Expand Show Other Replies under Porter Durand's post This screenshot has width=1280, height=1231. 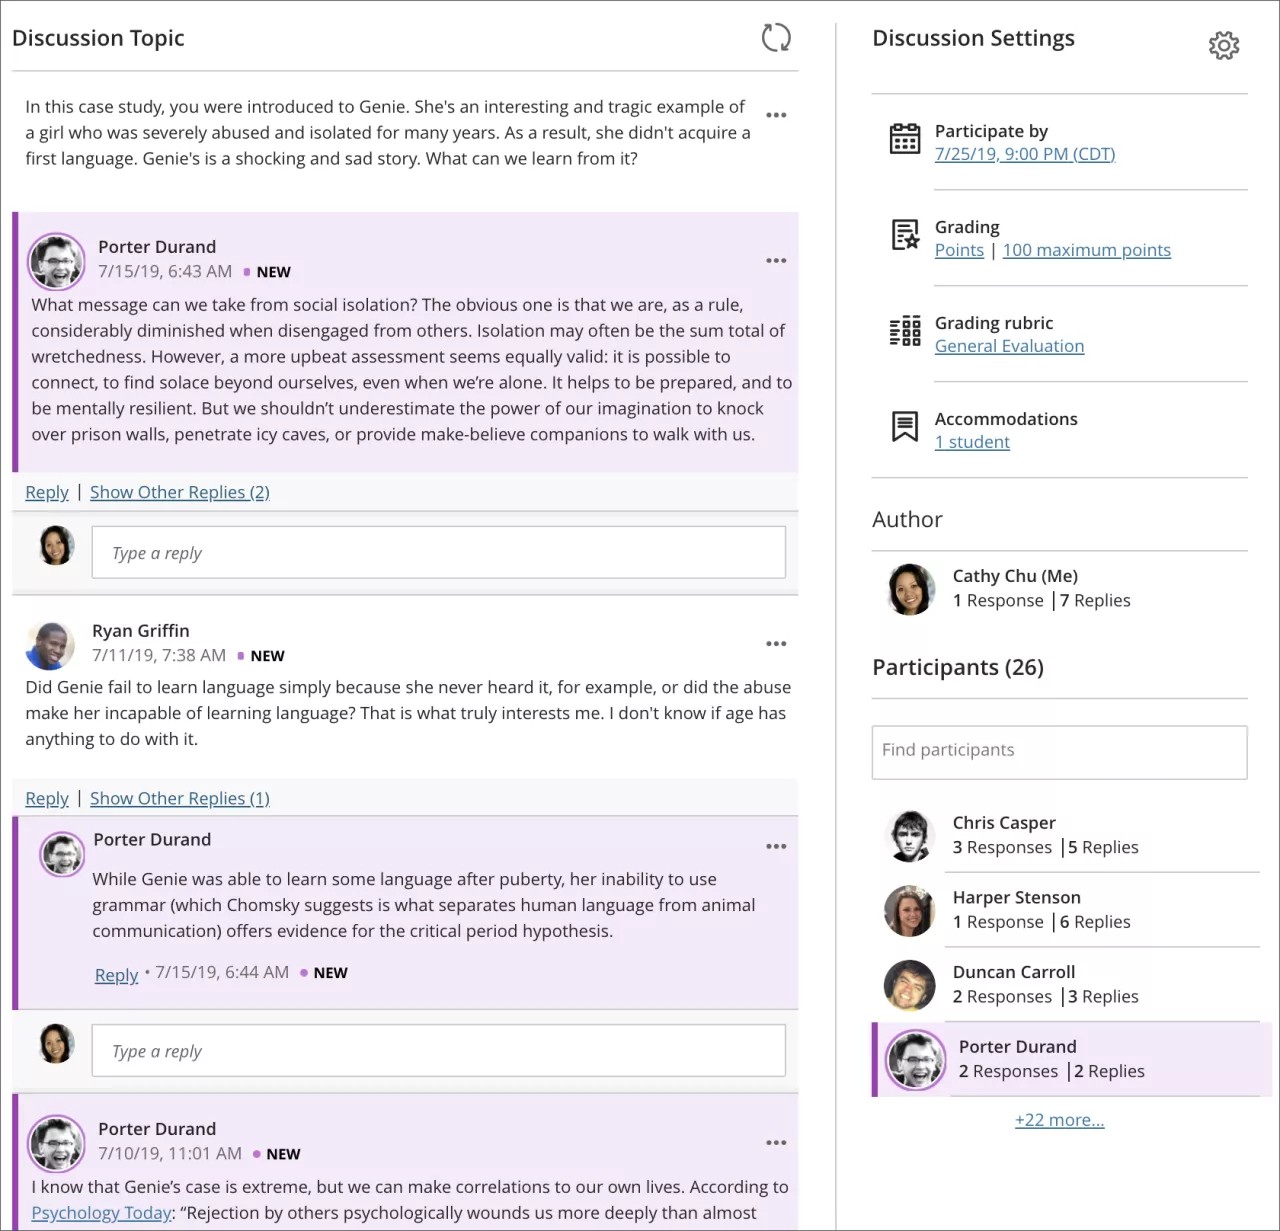click(x=179, y=492)
